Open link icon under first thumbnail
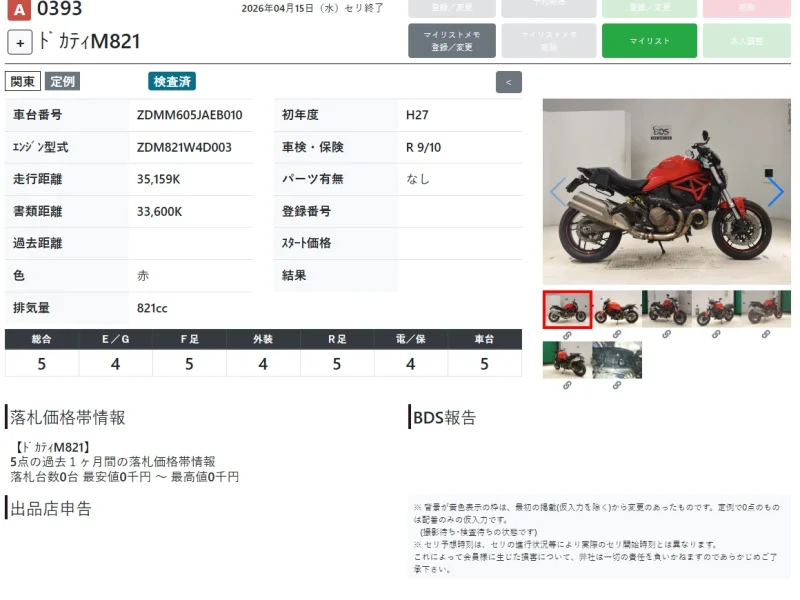The height and width of the screenshot is (600, 800). [567, 335]
